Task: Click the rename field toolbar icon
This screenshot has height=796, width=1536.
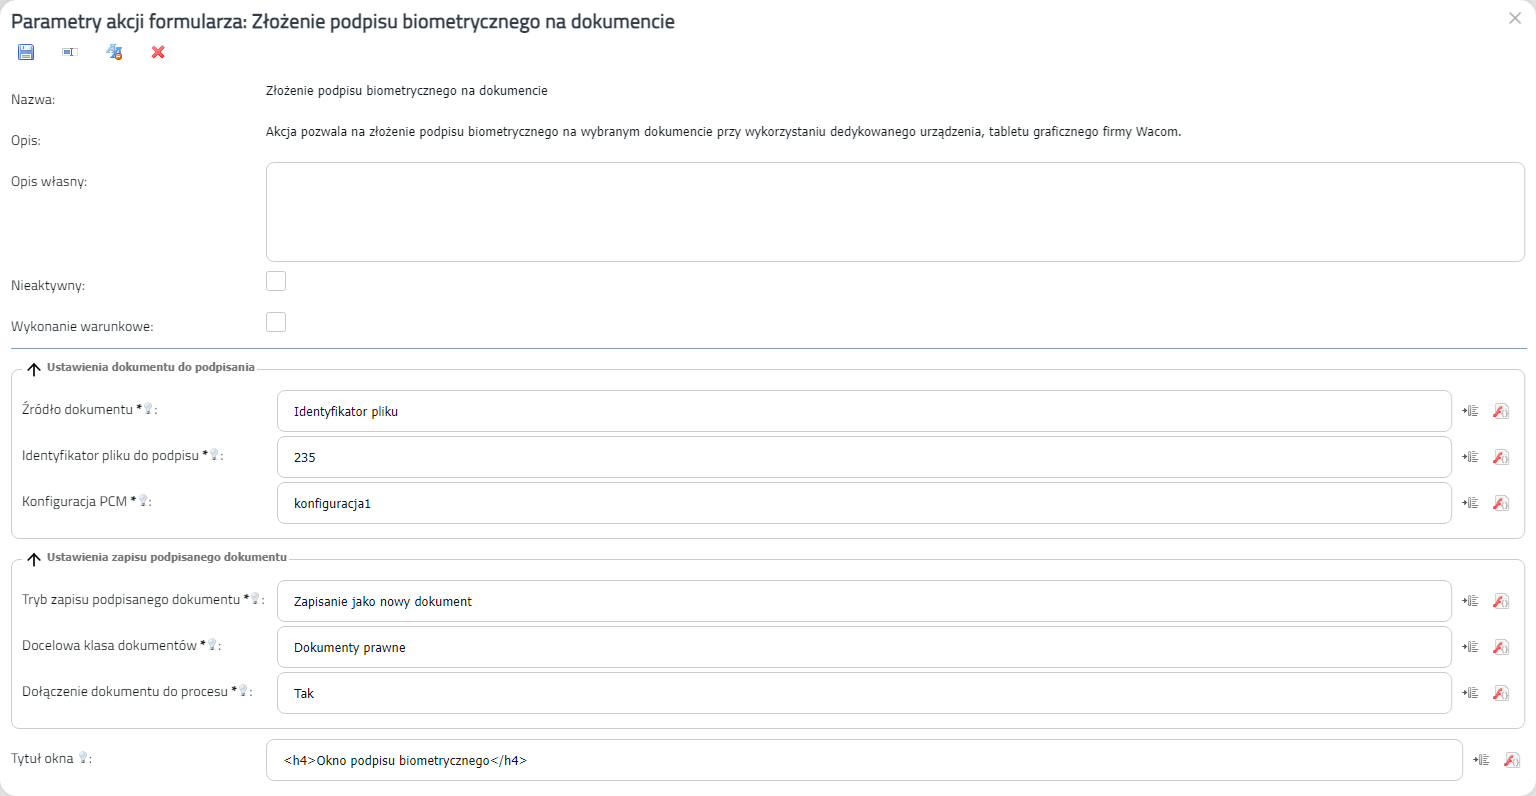Action: (x=70, y=52)
